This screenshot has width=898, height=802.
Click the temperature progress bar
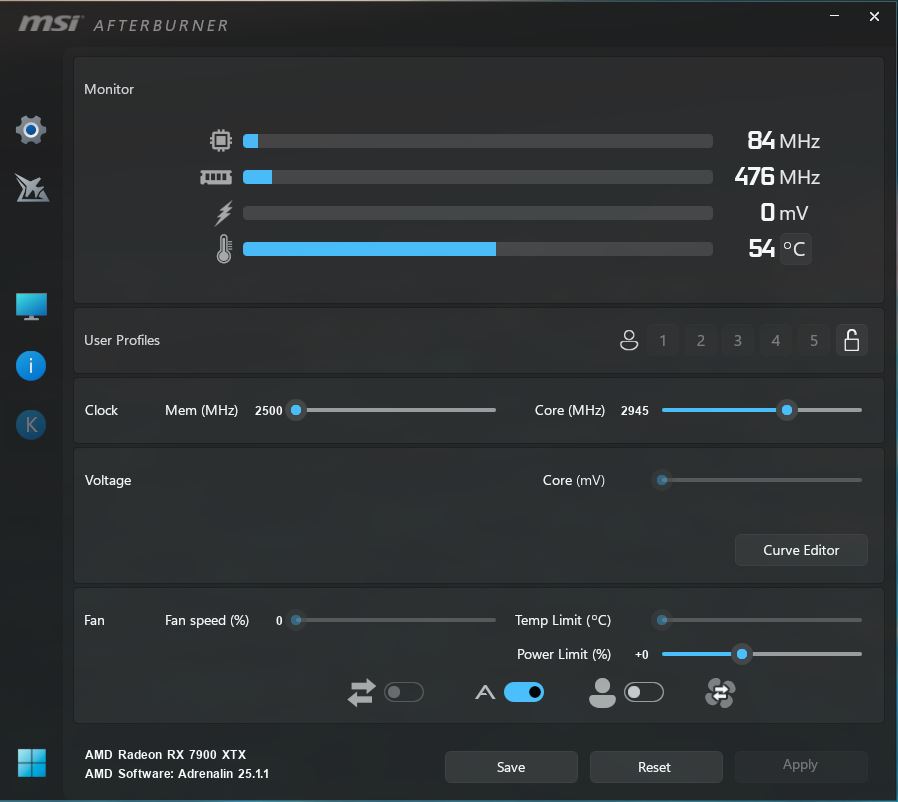tap(478, 249)
